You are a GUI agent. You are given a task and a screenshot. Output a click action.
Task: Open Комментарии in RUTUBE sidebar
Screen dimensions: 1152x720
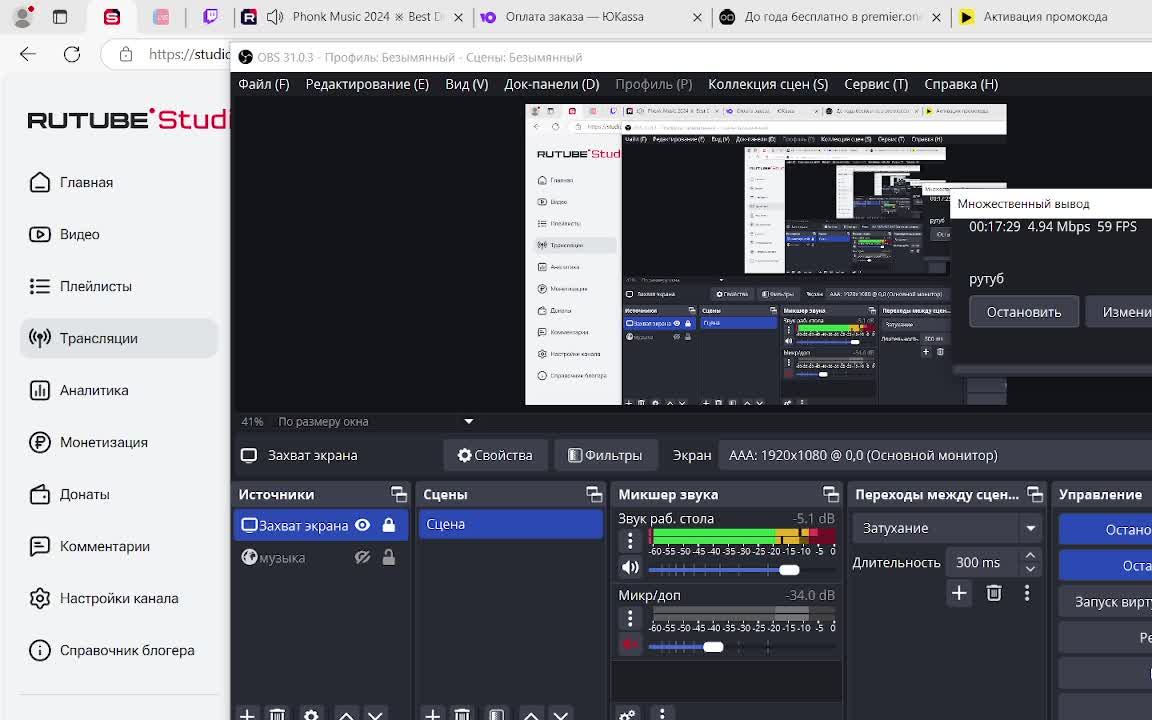(x=89, y=547)
